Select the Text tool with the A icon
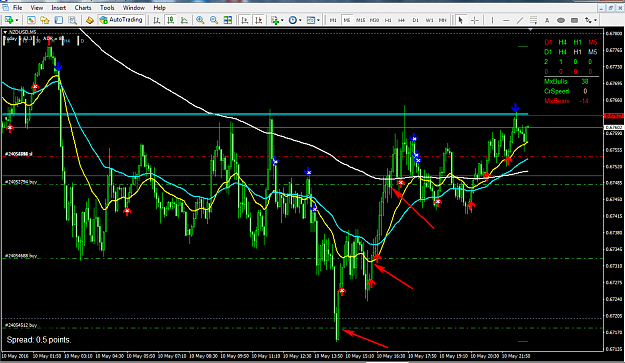The image size is (625, 363). pos(547,20)
